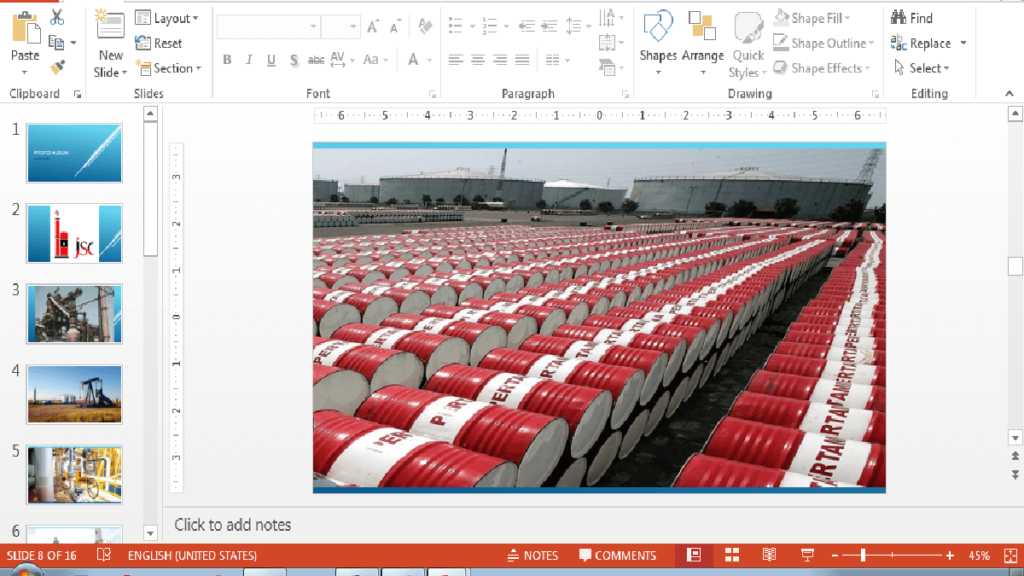This screenshot has height=576, width=1024.
Task: Click the English (United States) language indicator
Action: point(192,555)
